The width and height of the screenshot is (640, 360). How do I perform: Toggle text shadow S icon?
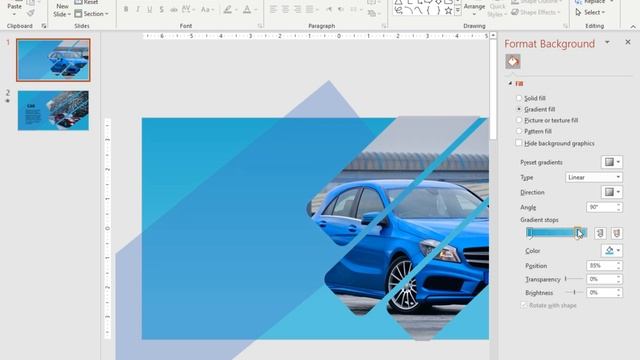(162, 9)
